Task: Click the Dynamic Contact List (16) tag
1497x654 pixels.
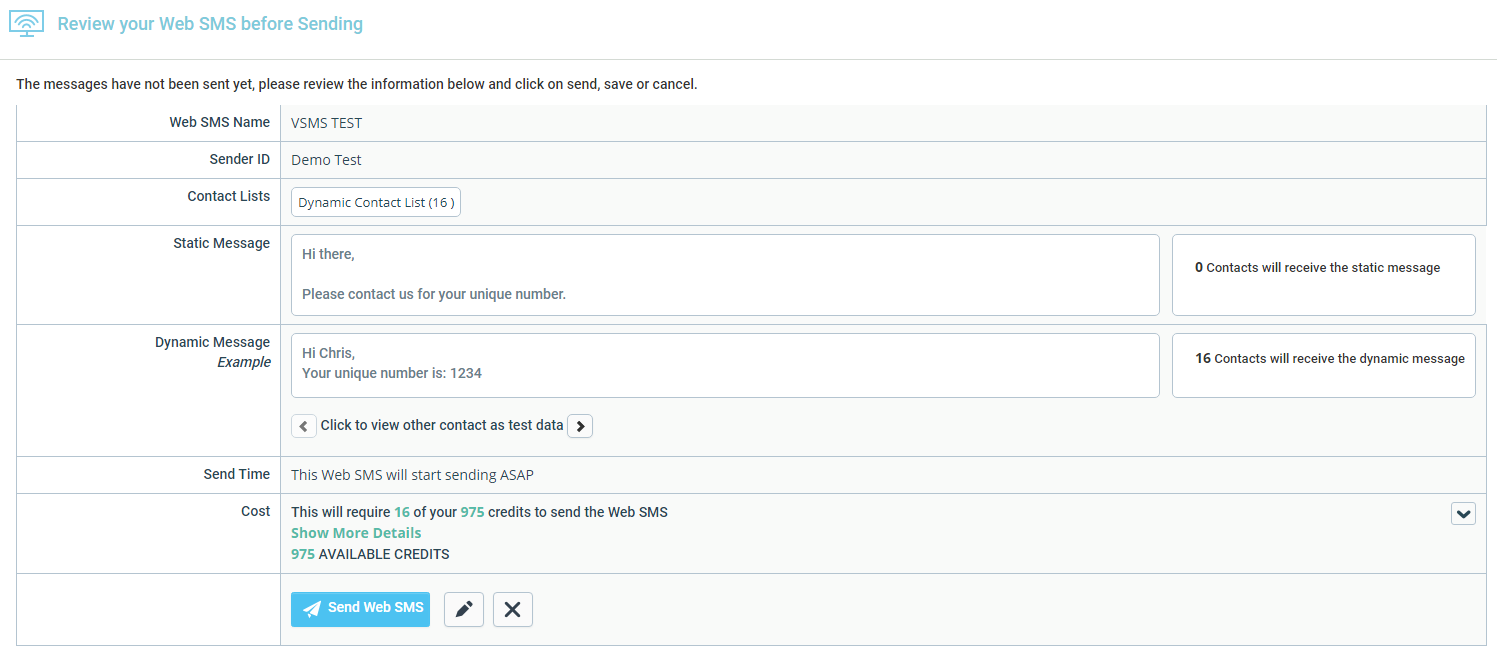Action: [x=376, y=203]
